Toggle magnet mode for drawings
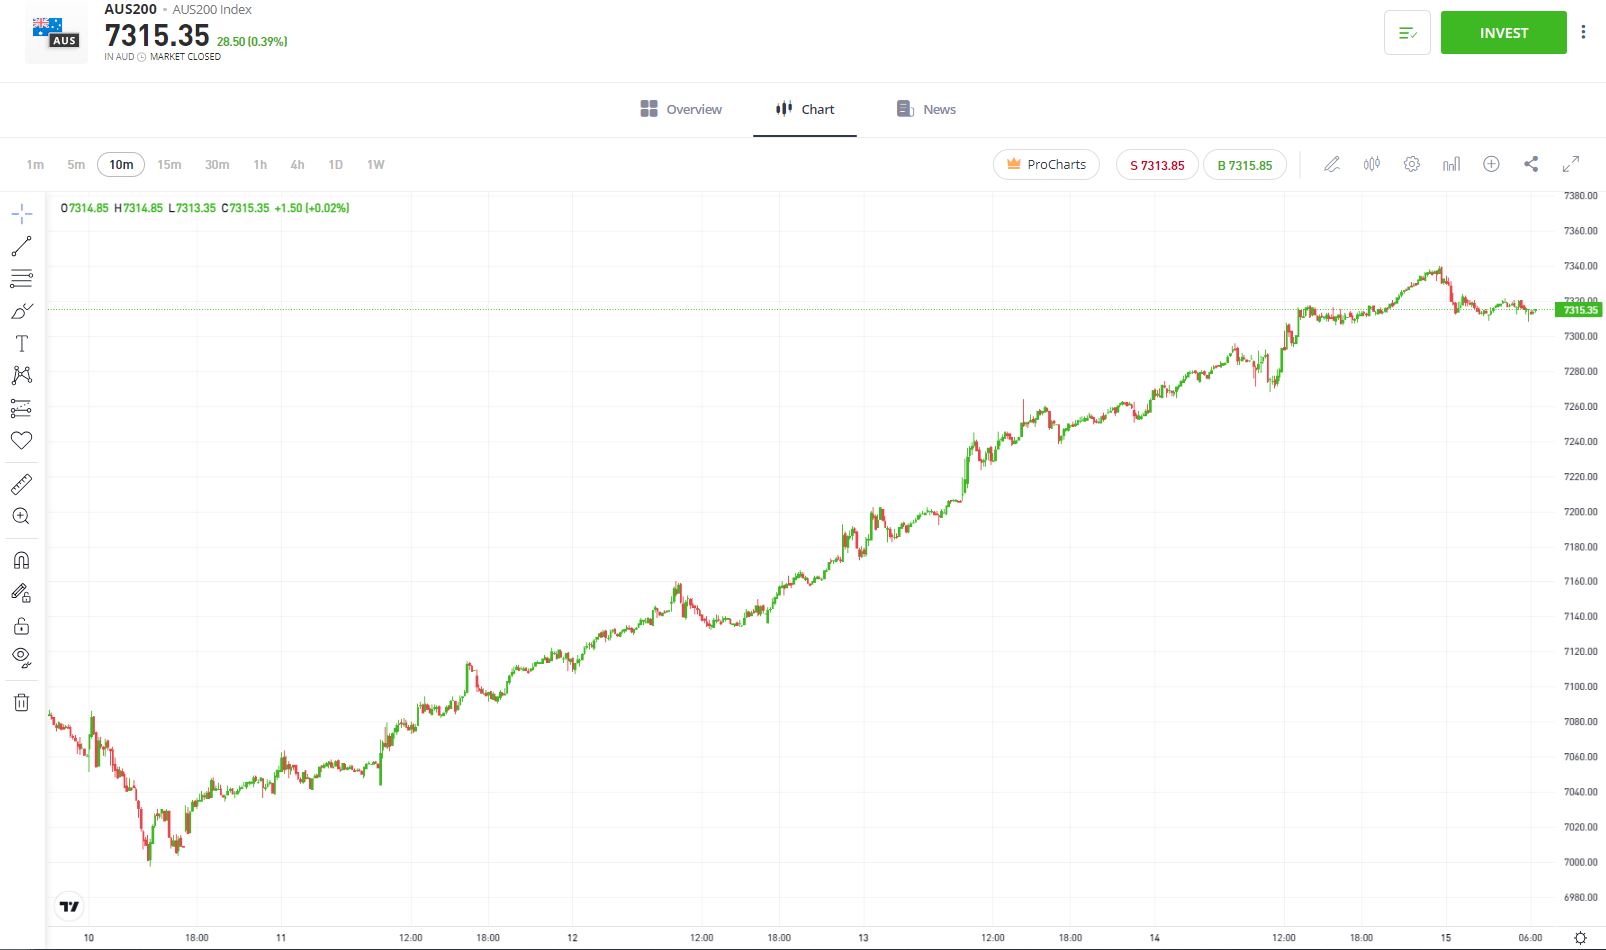1606x950 pixels. pyautogui.click(x=22, y=560)
